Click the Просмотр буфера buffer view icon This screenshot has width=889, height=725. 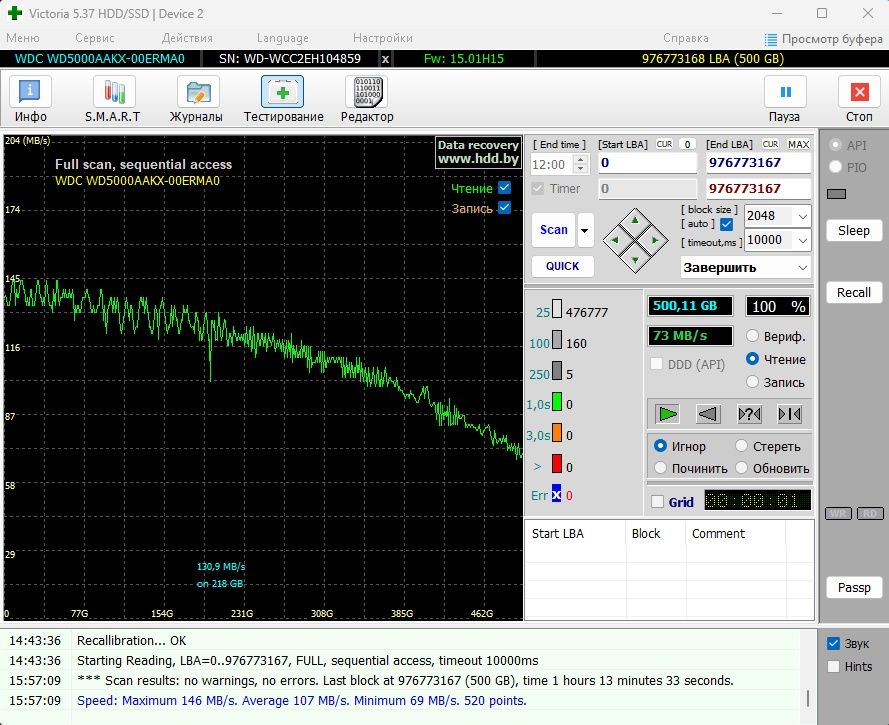[771, 39]
